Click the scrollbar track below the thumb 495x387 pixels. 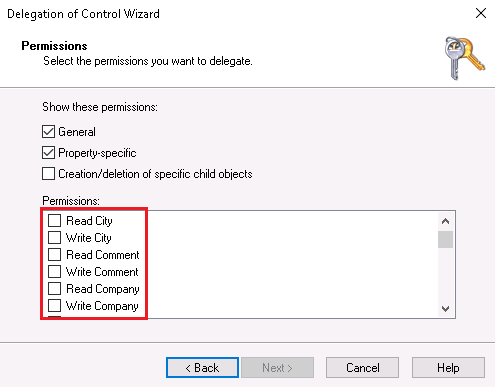[445, 274]
